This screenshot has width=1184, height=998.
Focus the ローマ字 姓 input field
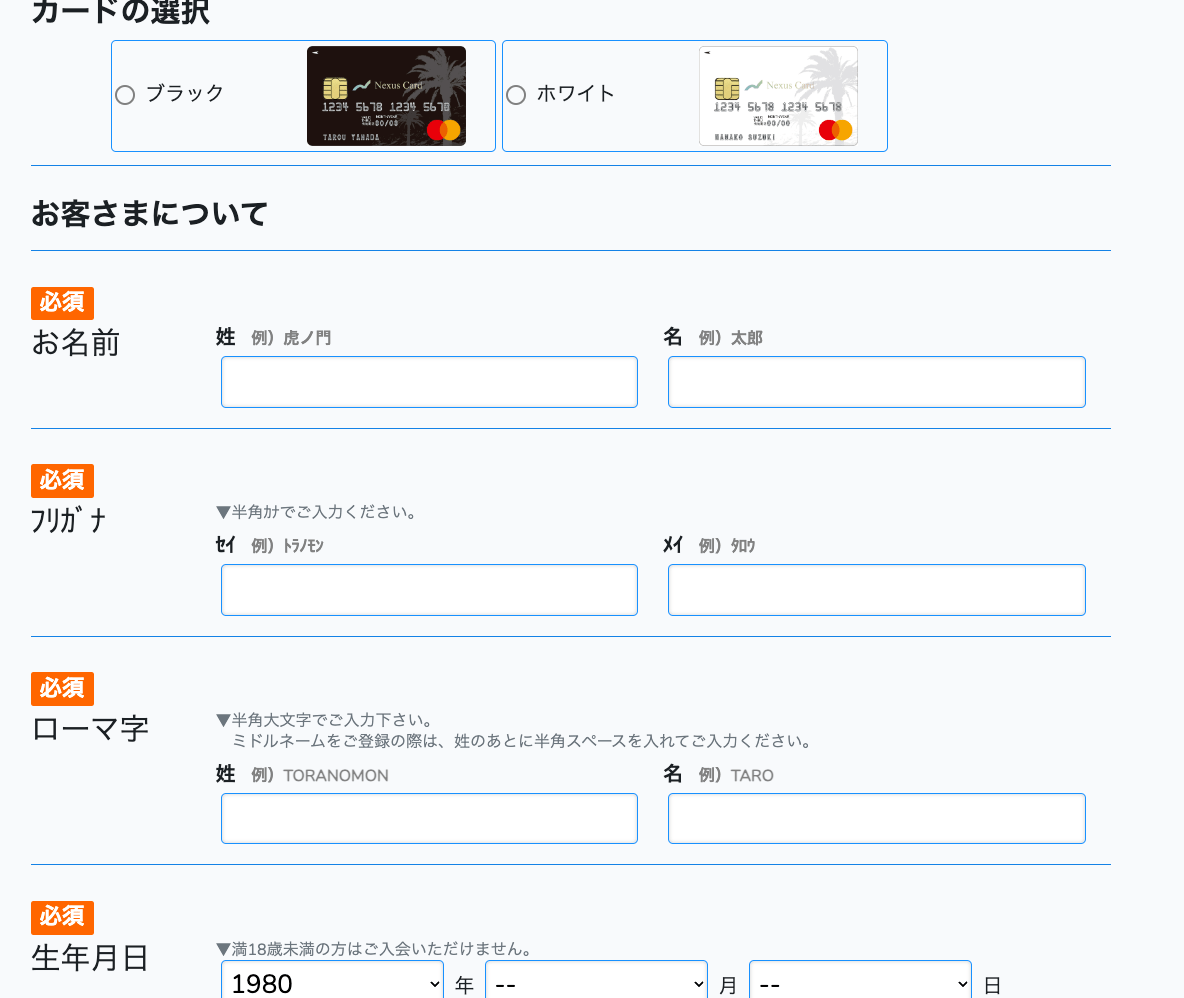click(429, 818)
